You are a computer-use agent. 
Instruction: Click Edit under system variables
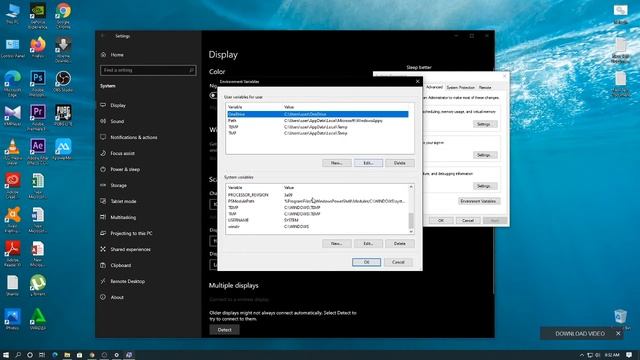point(368,244)
